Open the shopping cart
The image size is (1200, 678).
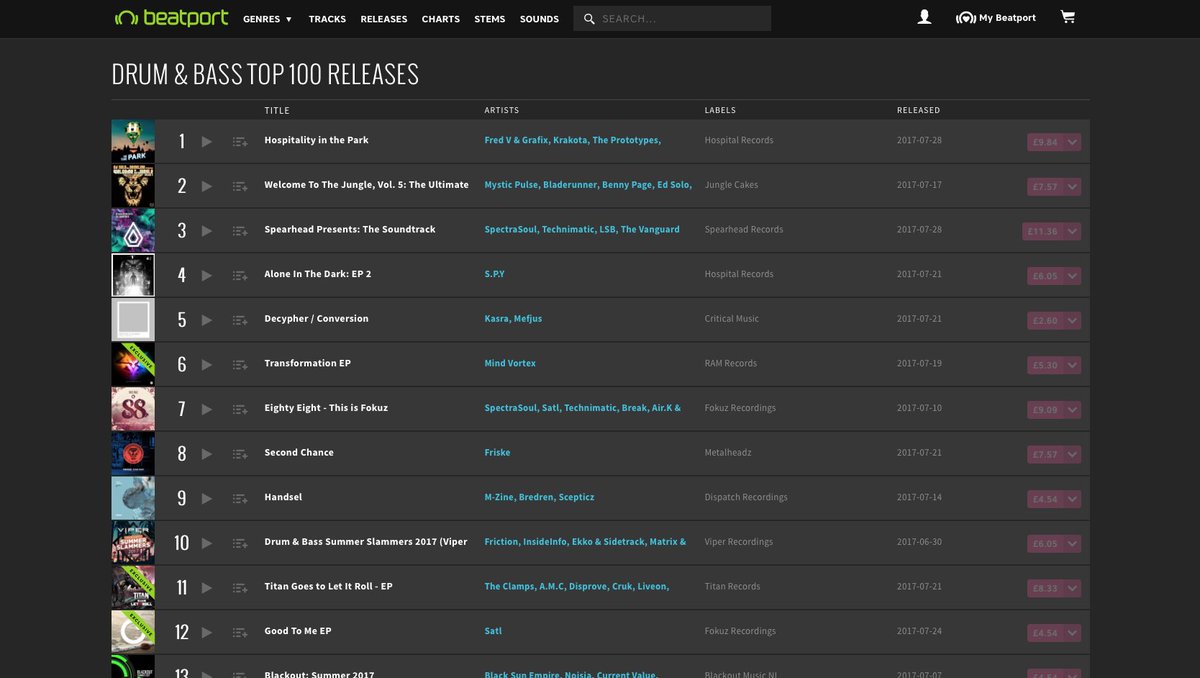(x=1068, y=18)
